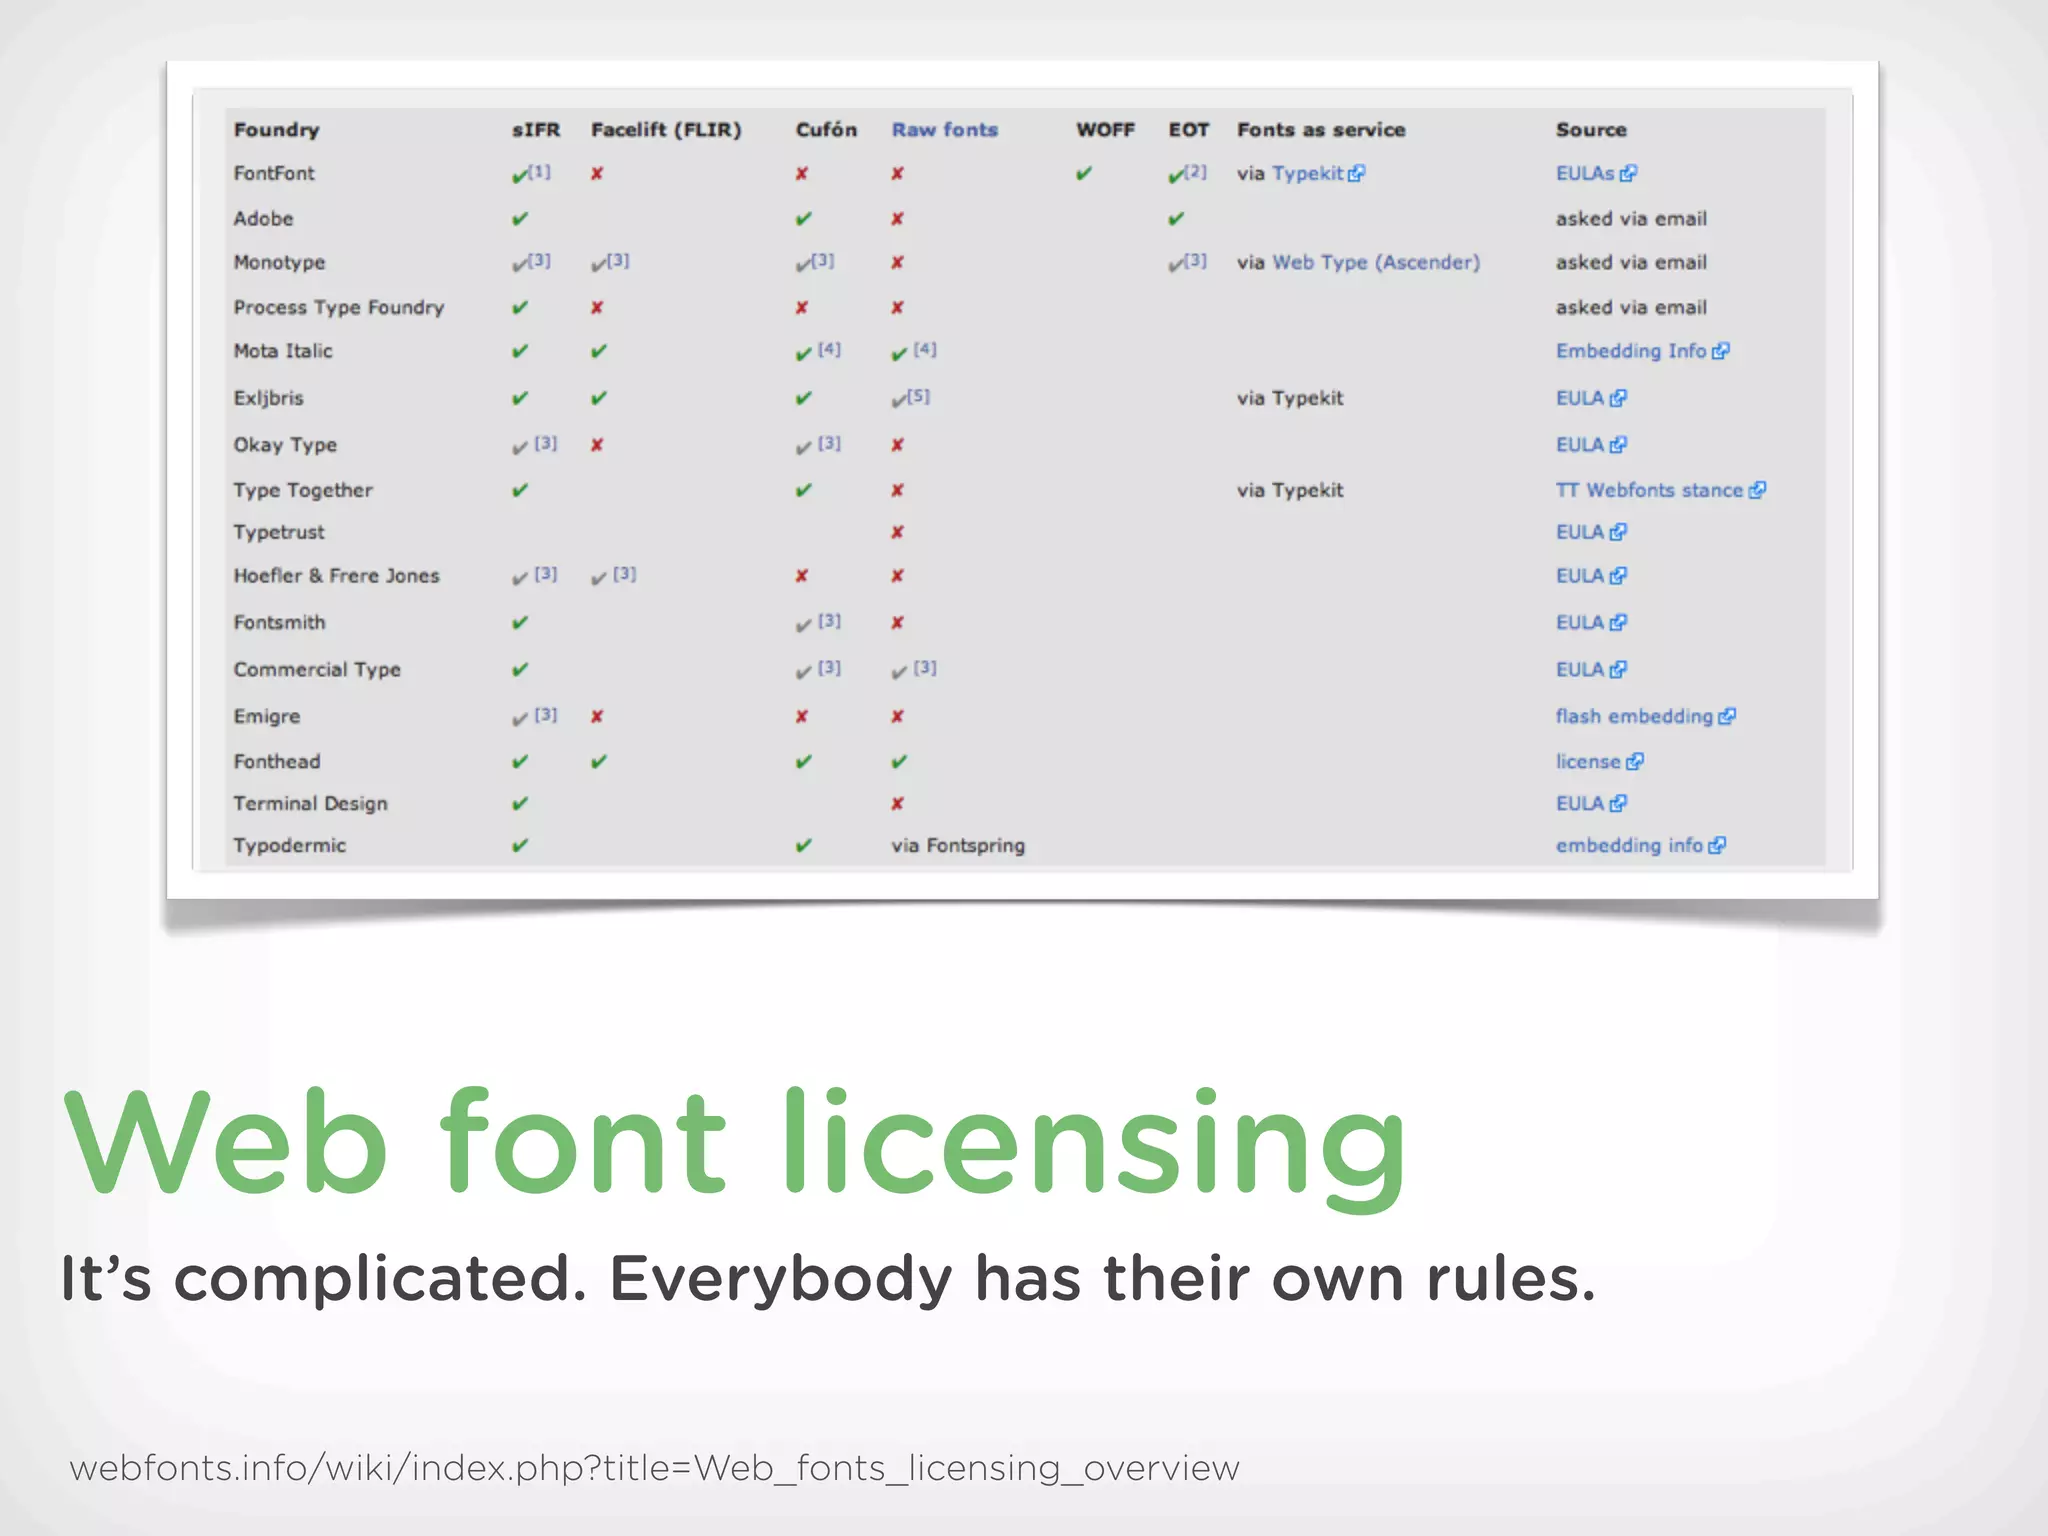Click footnote [3] in Emigre sIFR cell

point(545,715)
